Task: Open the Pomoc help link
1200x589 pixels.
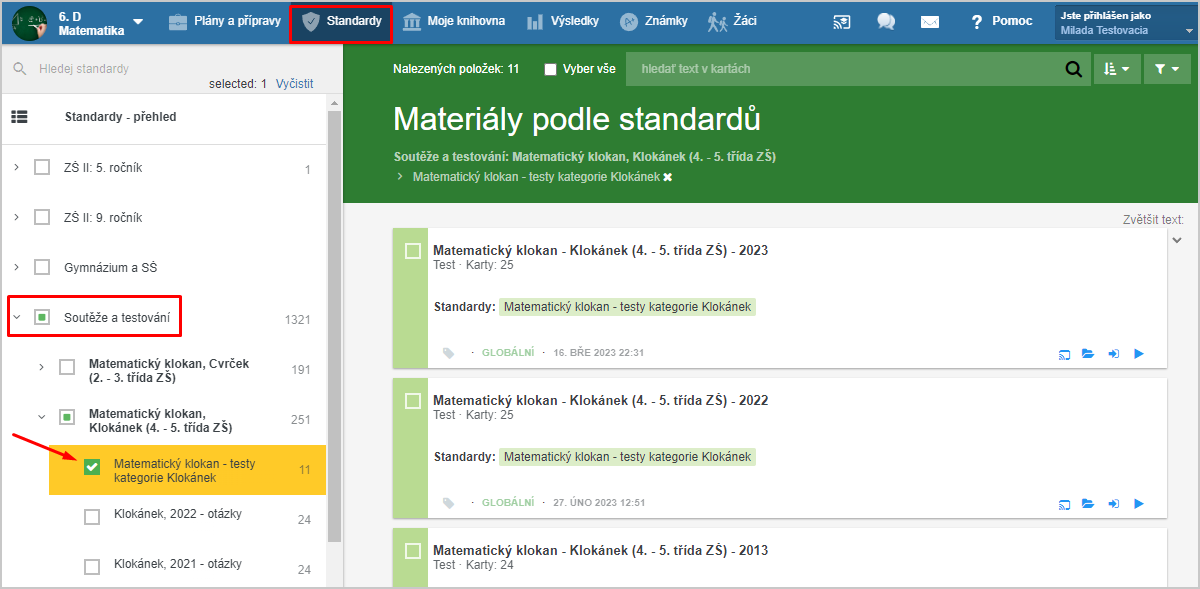Action: [x=1001, y=21]
